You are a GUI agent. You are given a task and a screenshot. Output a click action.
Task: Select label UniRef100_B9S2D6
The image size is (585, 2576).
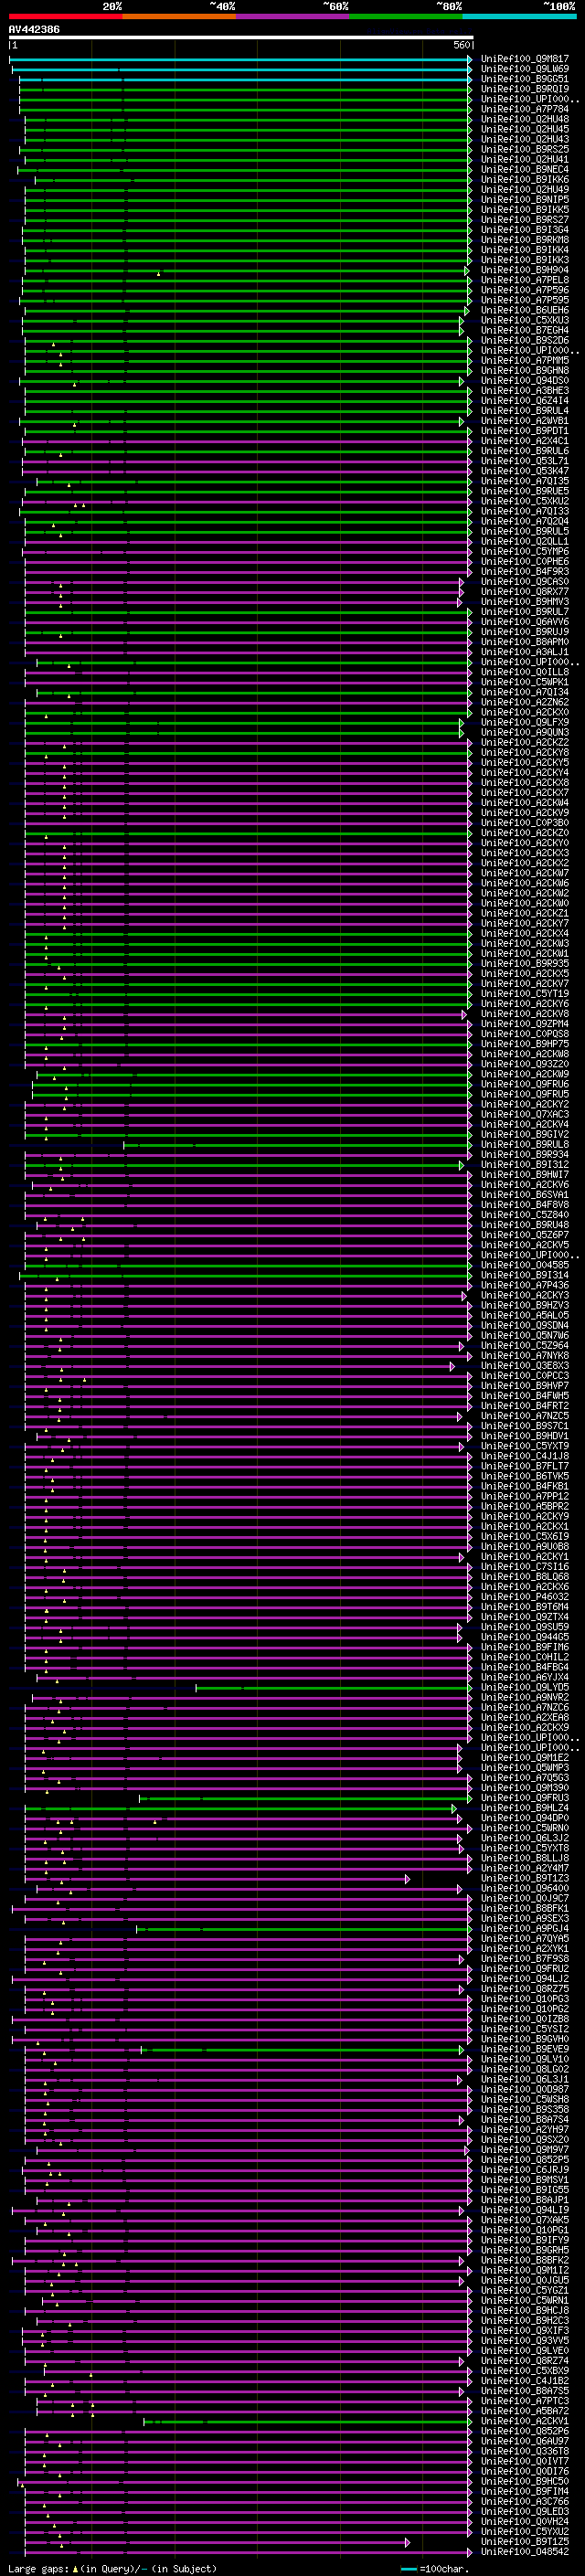point(524,341)
